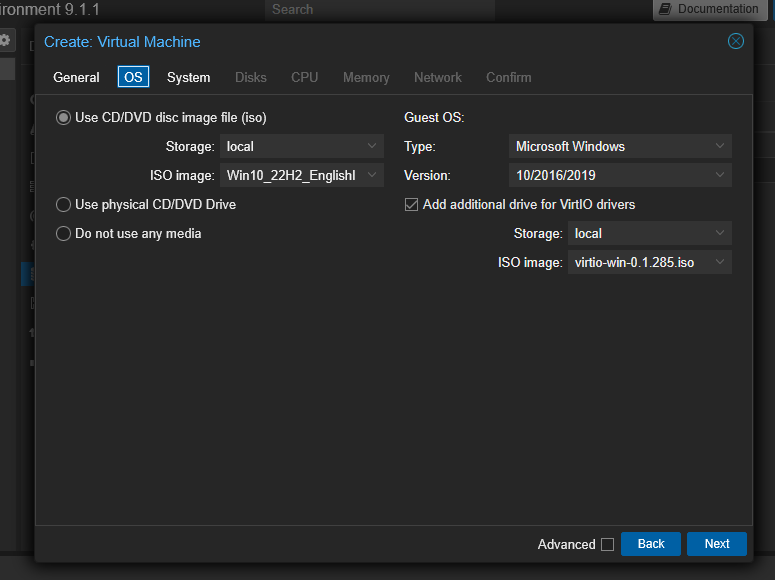Close the Create Virtual Machine dialog
The image size is (775, 580).
click(x=735, y=41)
